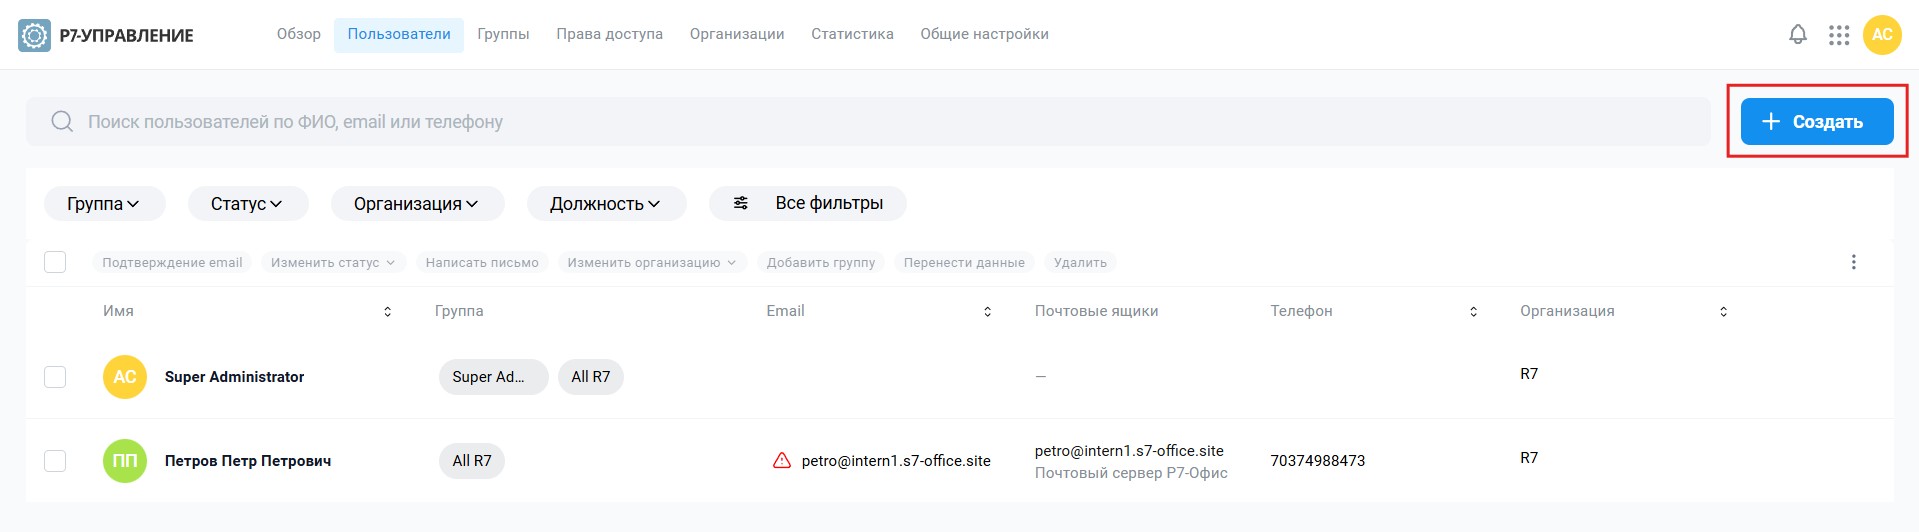Click Подтверждение email action
This screenshot has width=1919, height=532.
click(x=172, y=263)
